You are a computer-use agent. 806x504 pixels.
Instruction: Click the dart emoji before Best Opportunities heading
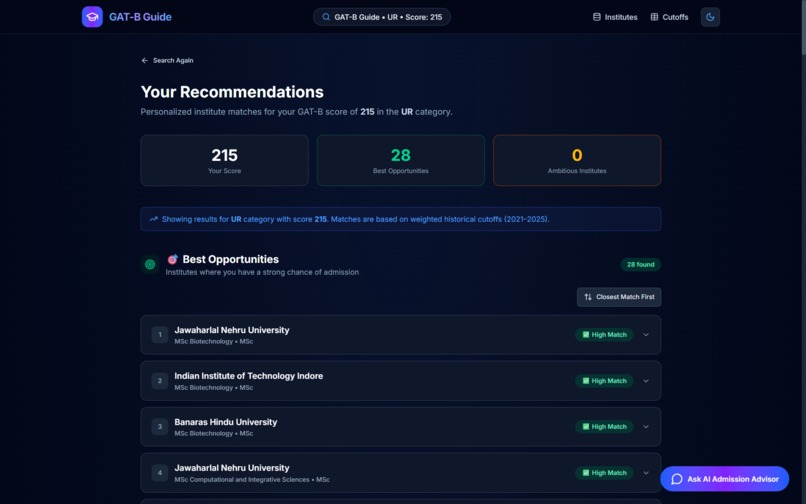(x=173, y=259)
